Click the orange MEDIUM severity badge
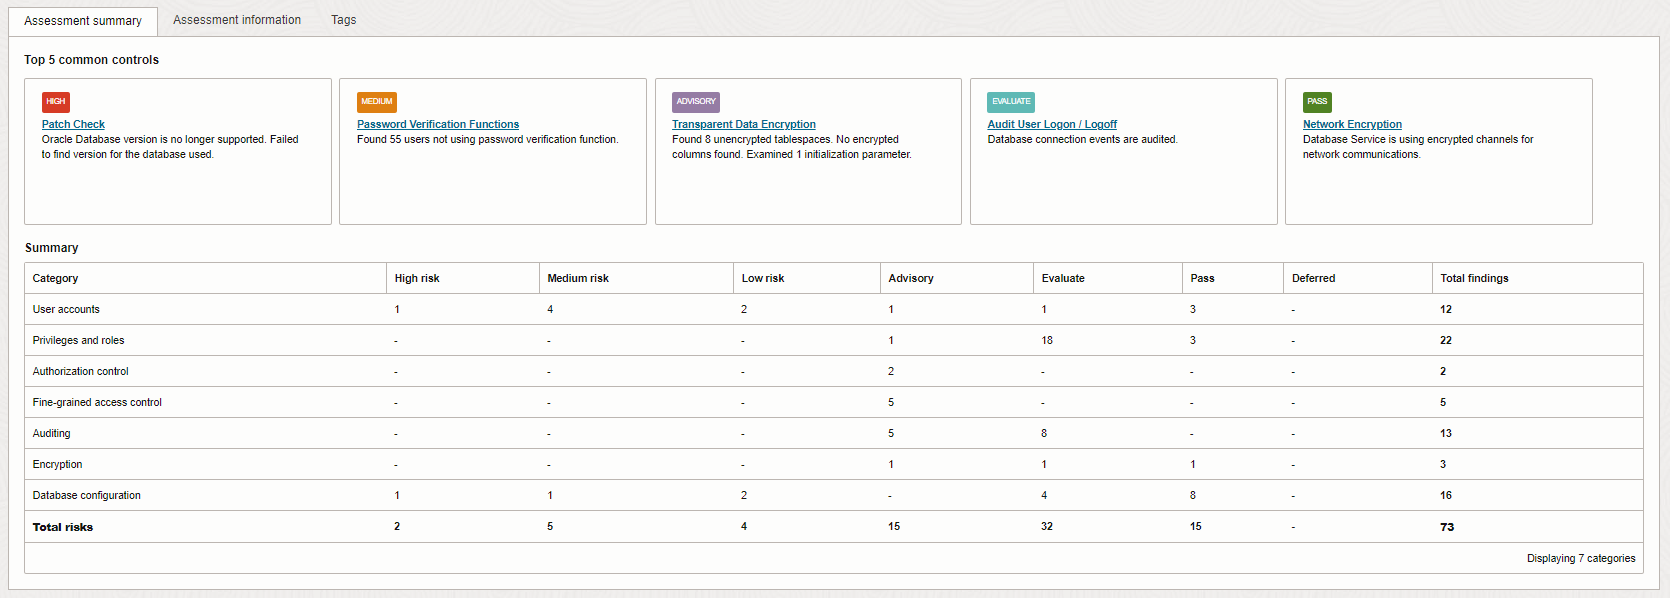This screenshot has width=1670, height=598. point(377,102)
